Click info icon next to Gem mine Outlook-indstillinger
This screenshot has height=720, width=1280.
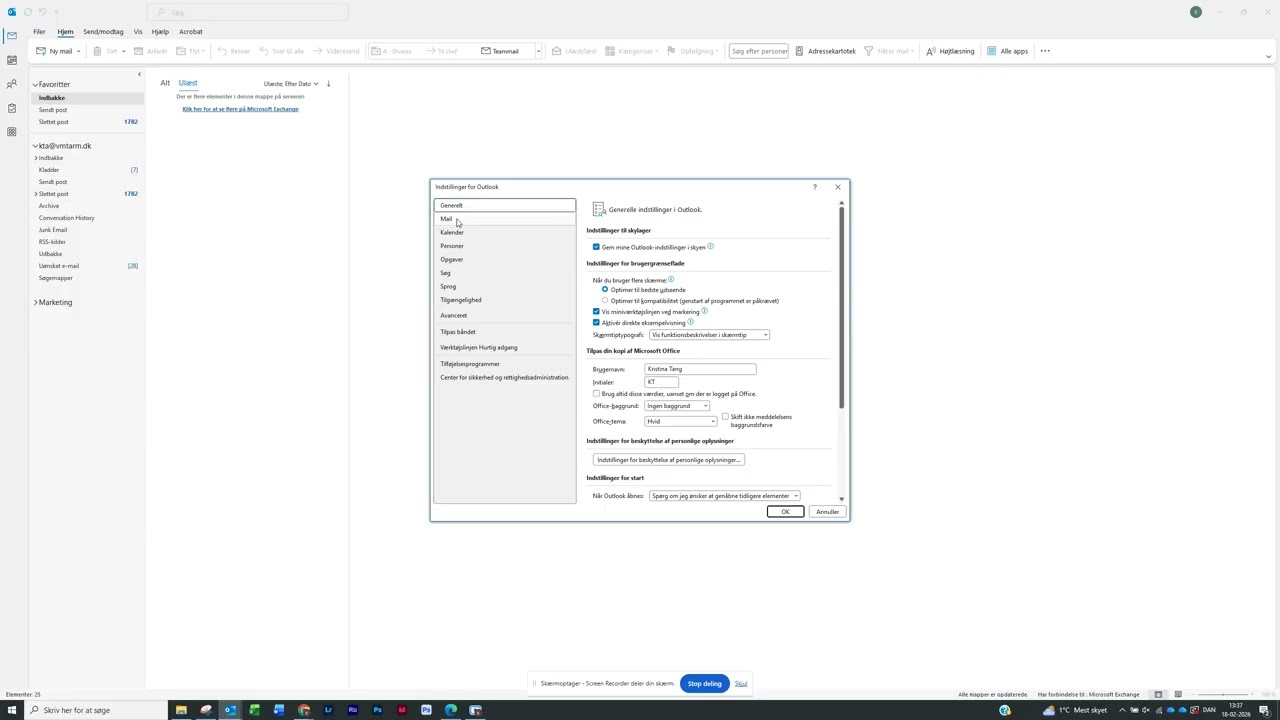pyautogui.click(x=711, y=246)
